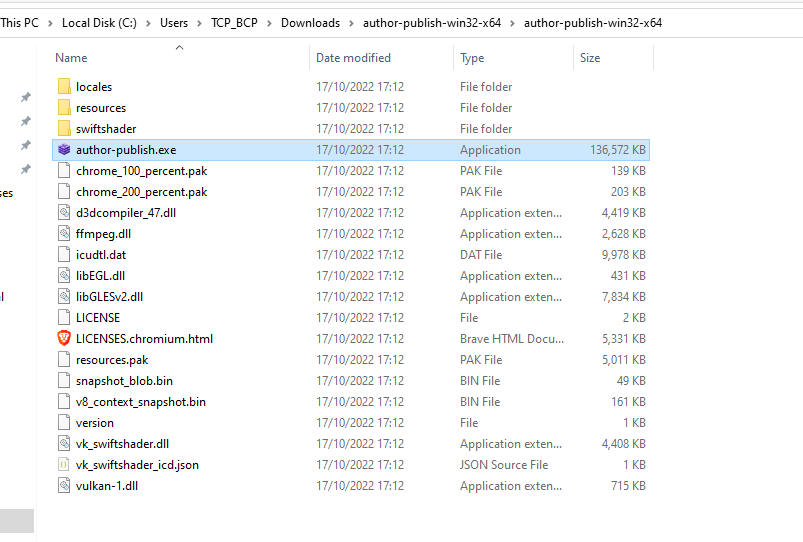Sort files by Size column header
The image size is (803, 542).
point(590,58)
